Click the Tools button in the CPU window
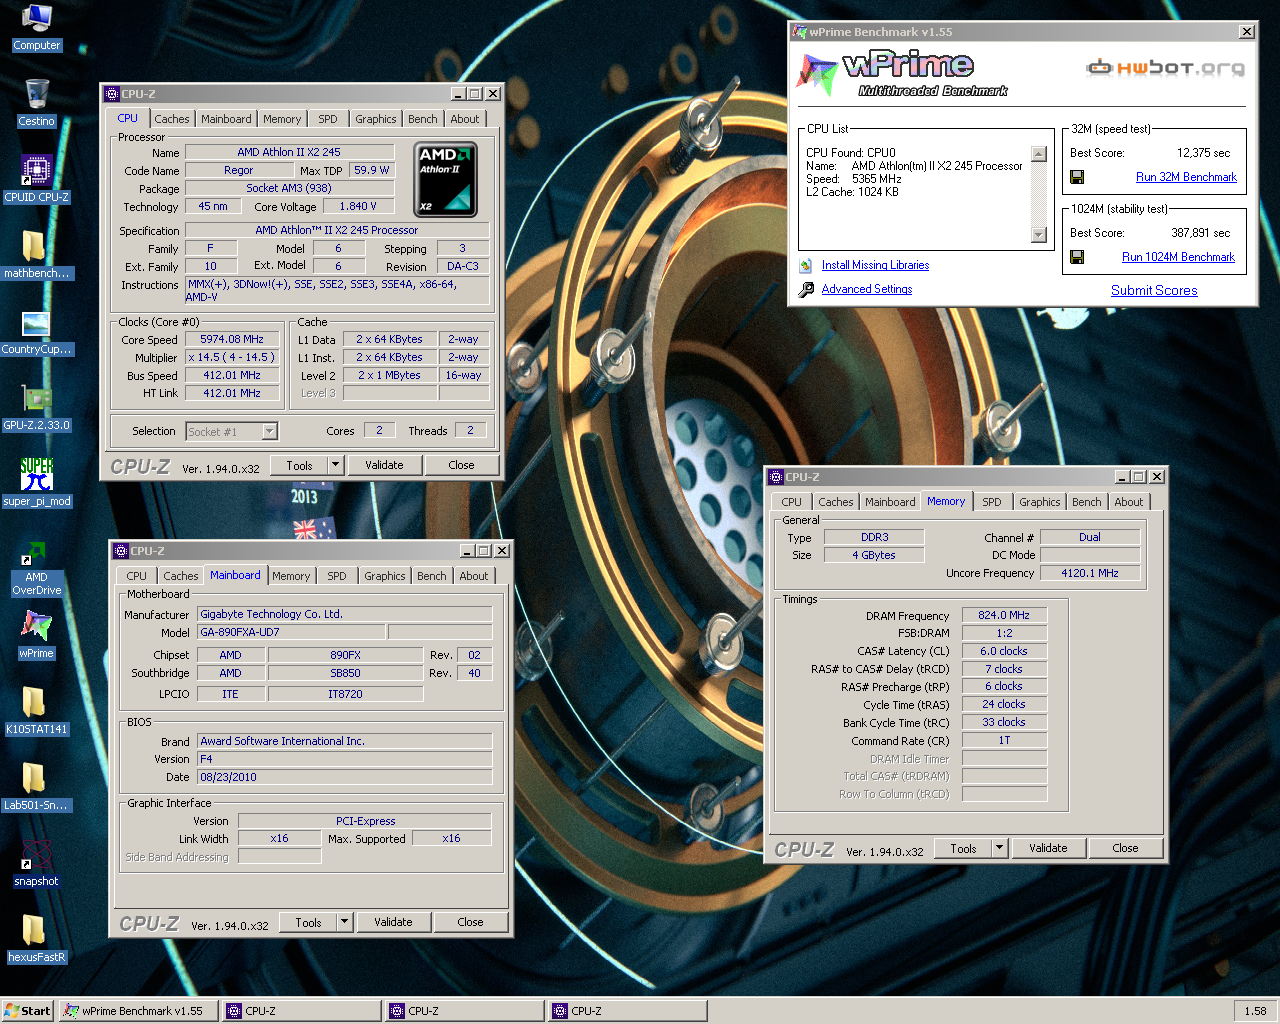The height and width of the screenshot is (1024, 1280). (x=299, y=465)
